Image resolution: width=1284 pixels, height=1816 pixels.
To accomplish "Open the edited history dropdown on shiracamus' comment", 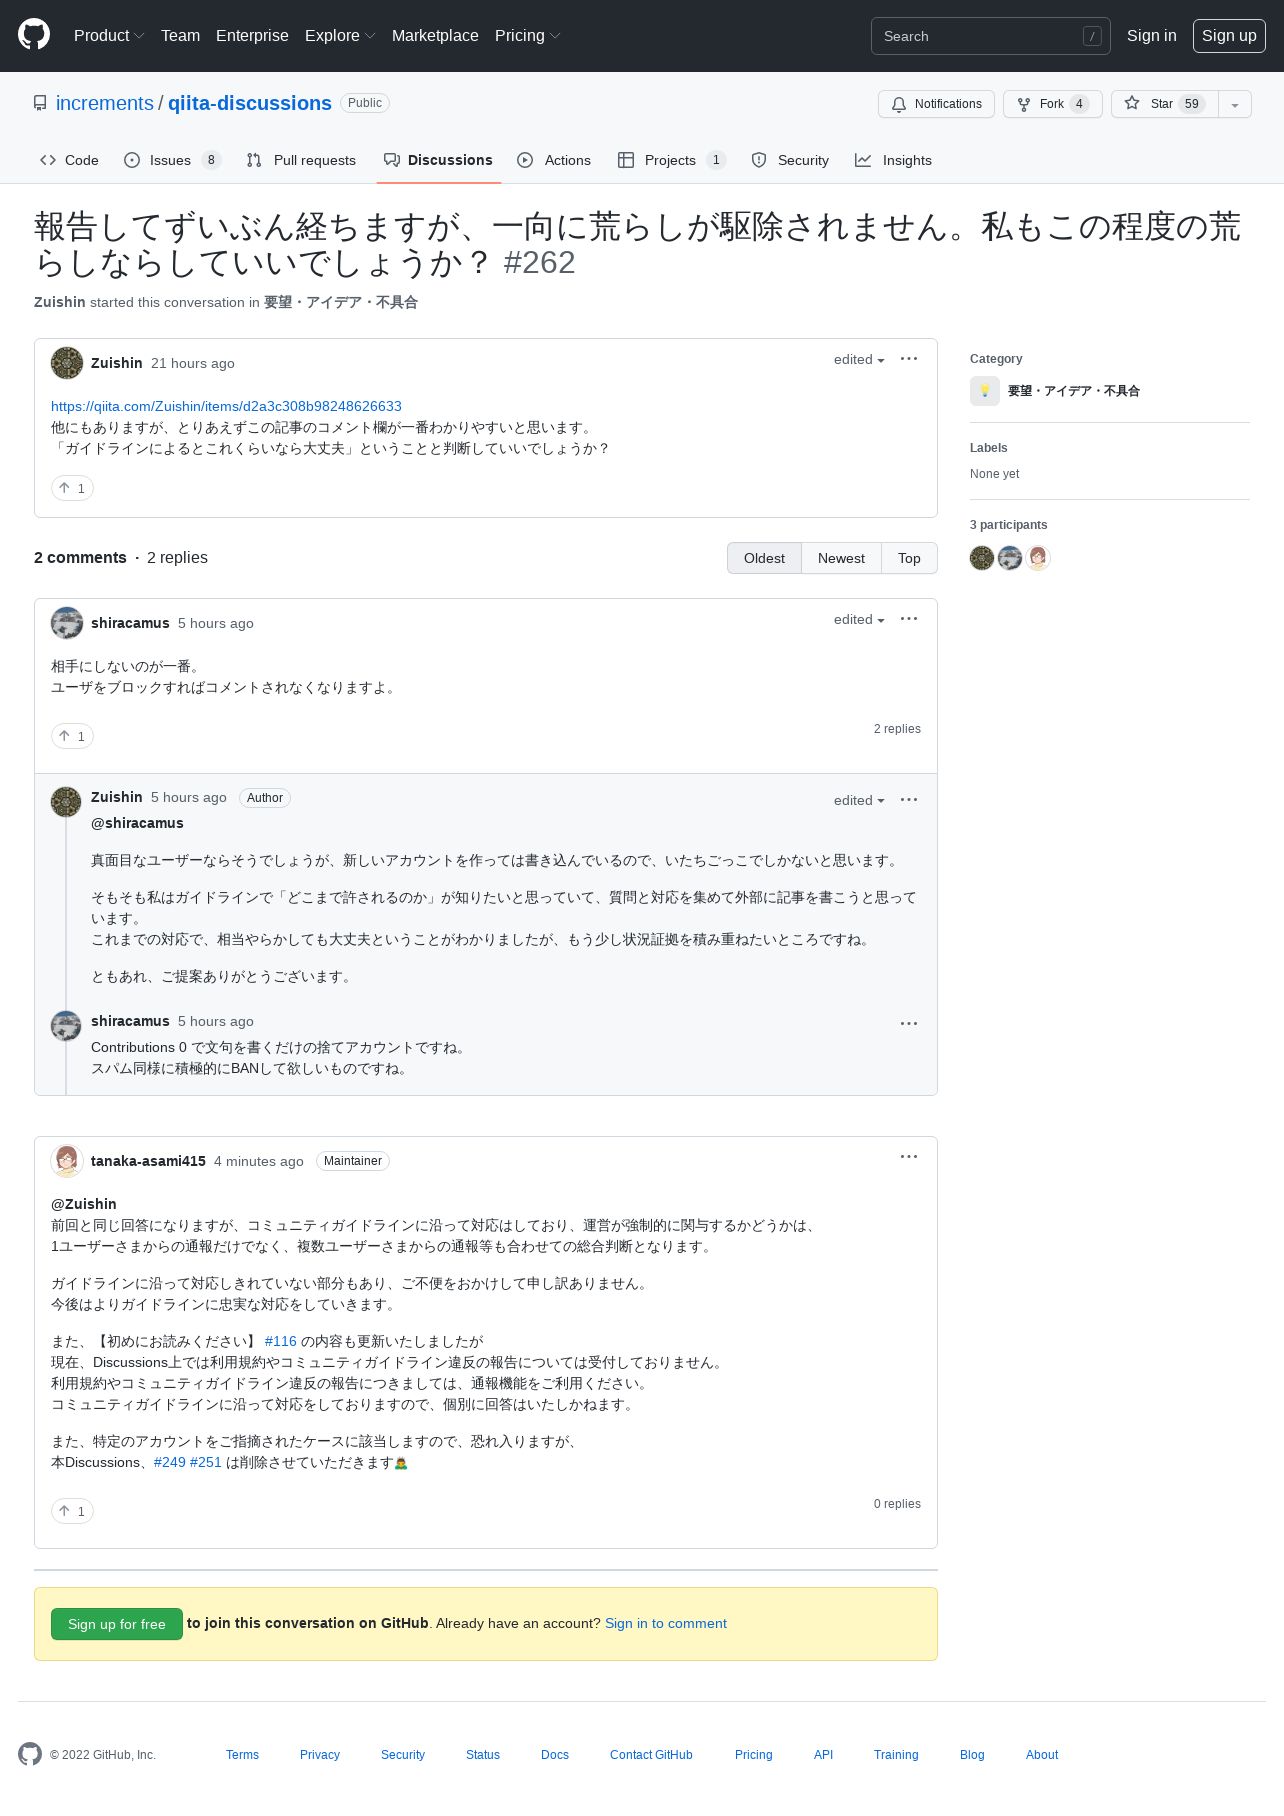I will coord(859,620).
